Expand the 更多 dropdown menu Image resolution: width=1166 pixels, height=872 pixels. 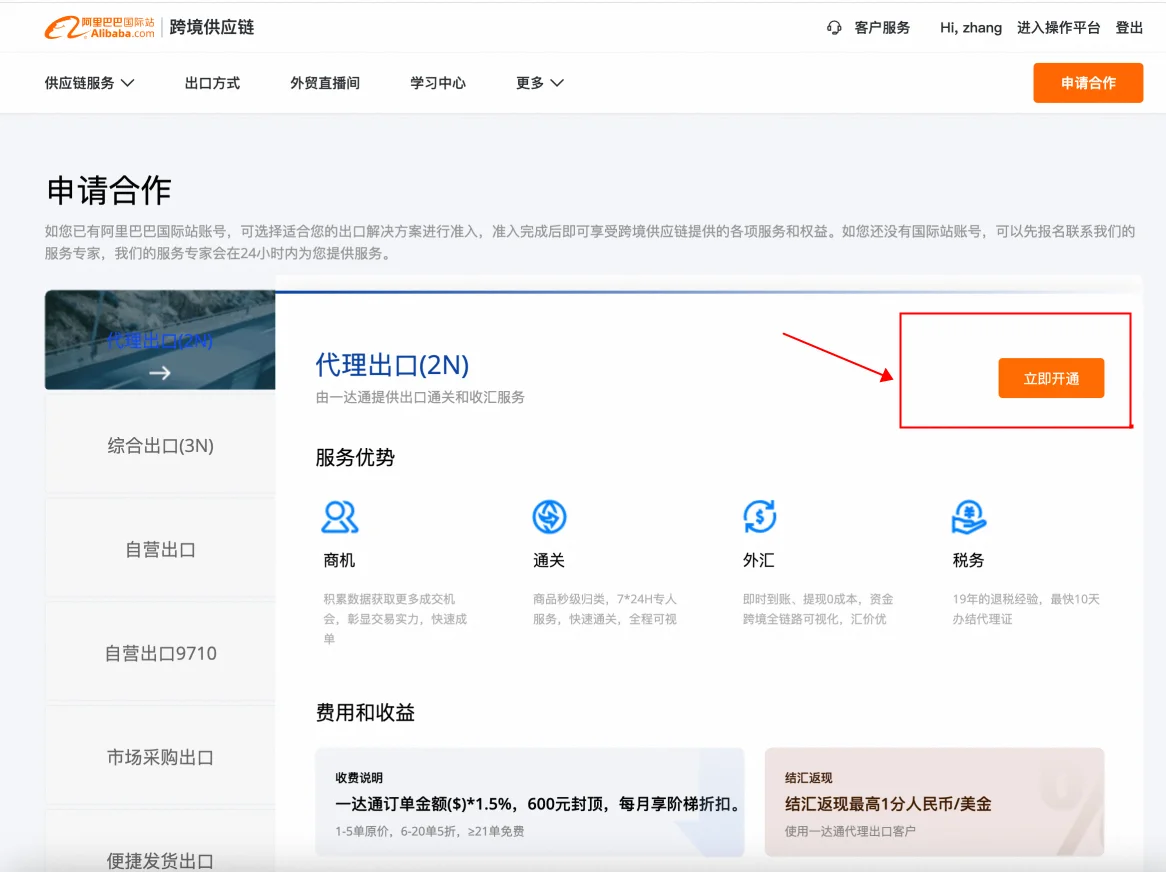tap(540, 83)
